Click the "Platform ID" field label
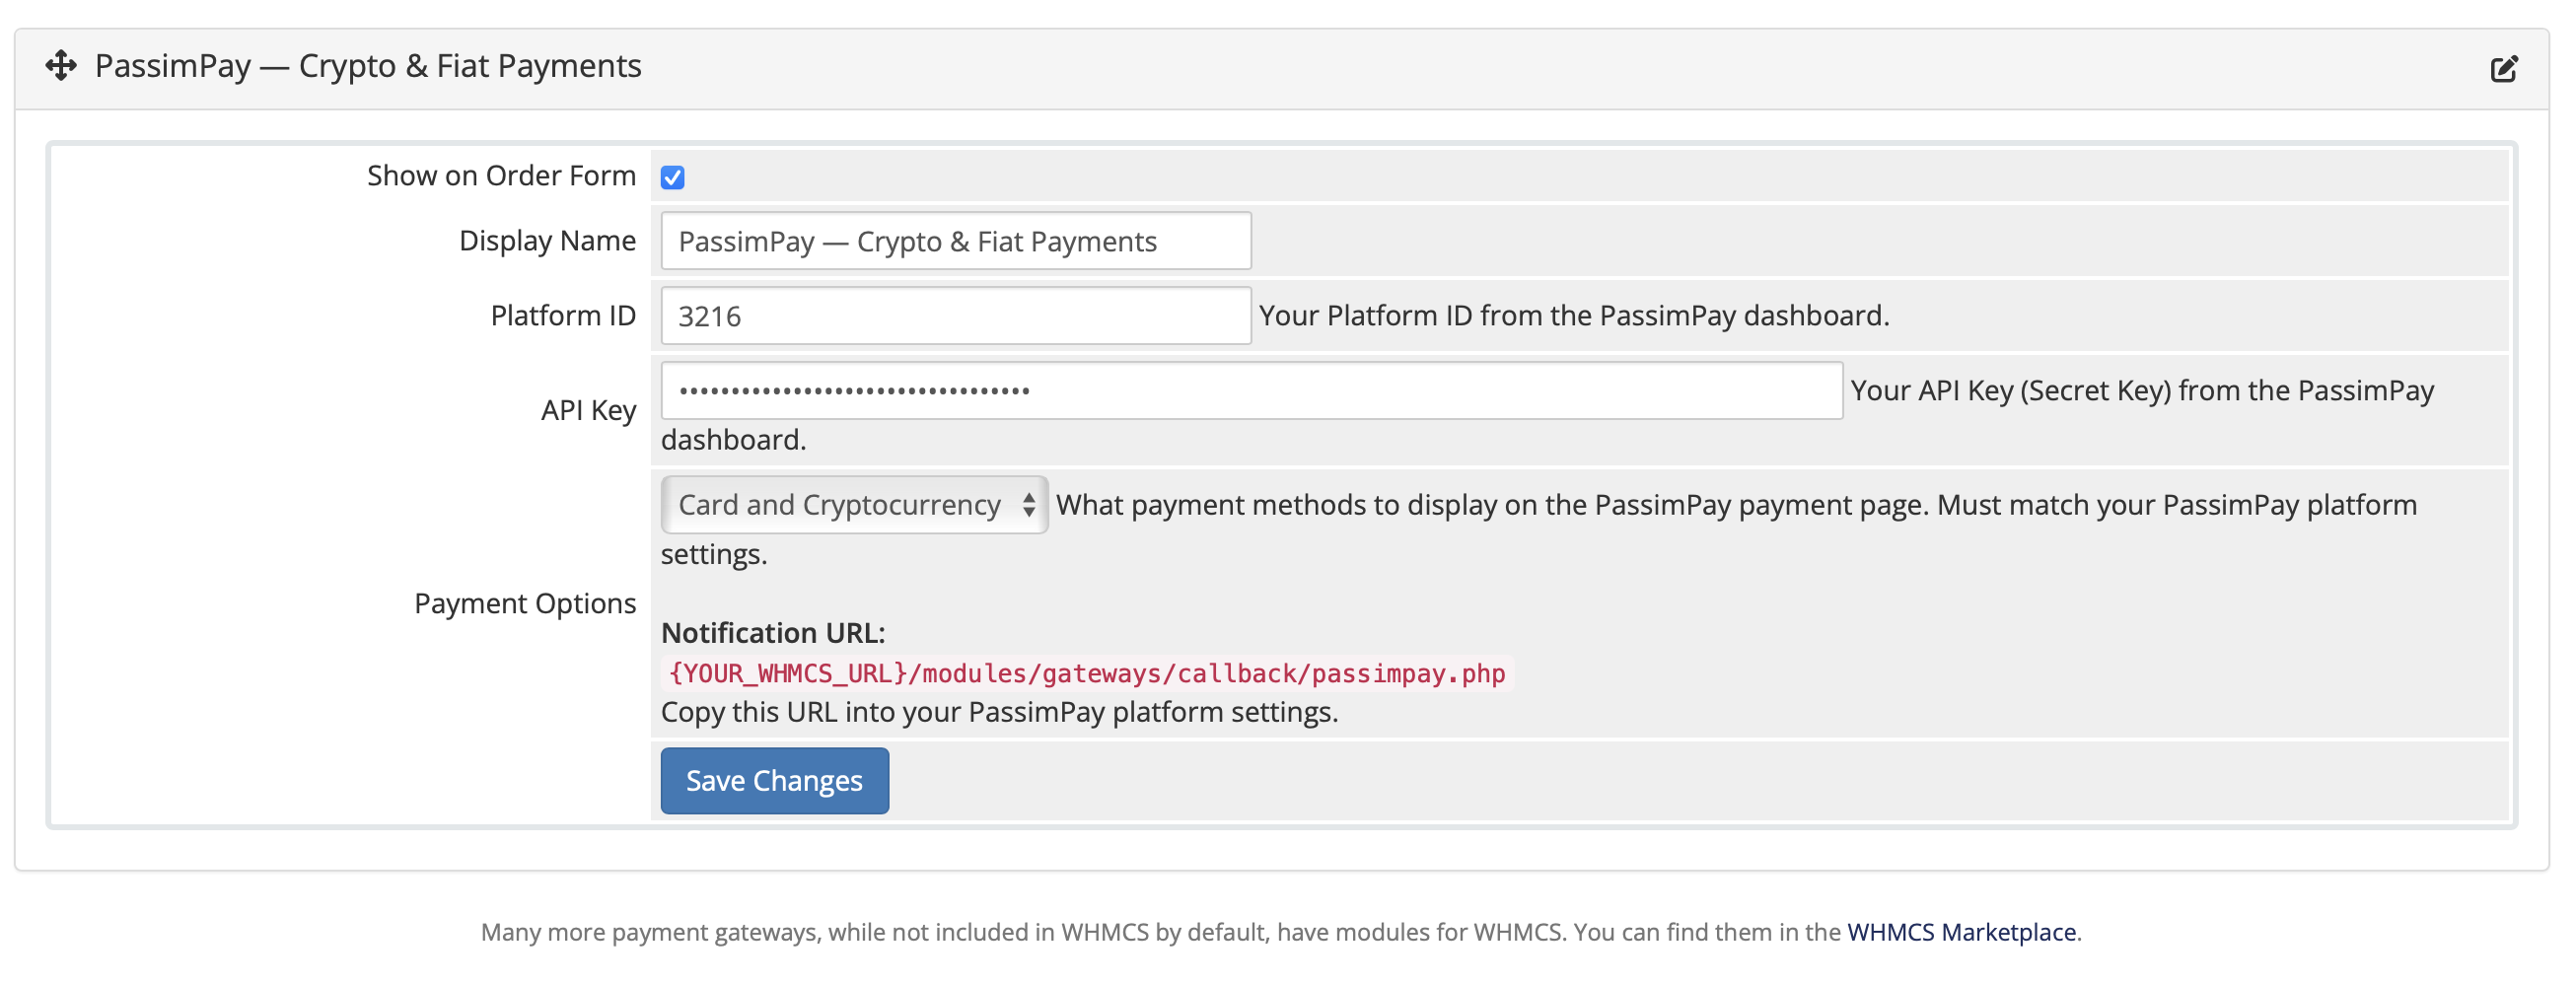Image resolution: width=2576 pixels, height=986 pixels. (x=563, y=316)
